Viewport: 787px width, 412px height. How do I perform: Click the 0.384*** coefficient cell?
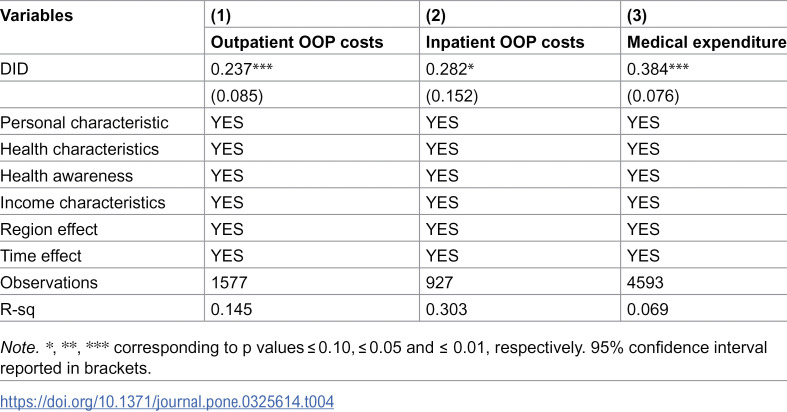tap(658, 69)
